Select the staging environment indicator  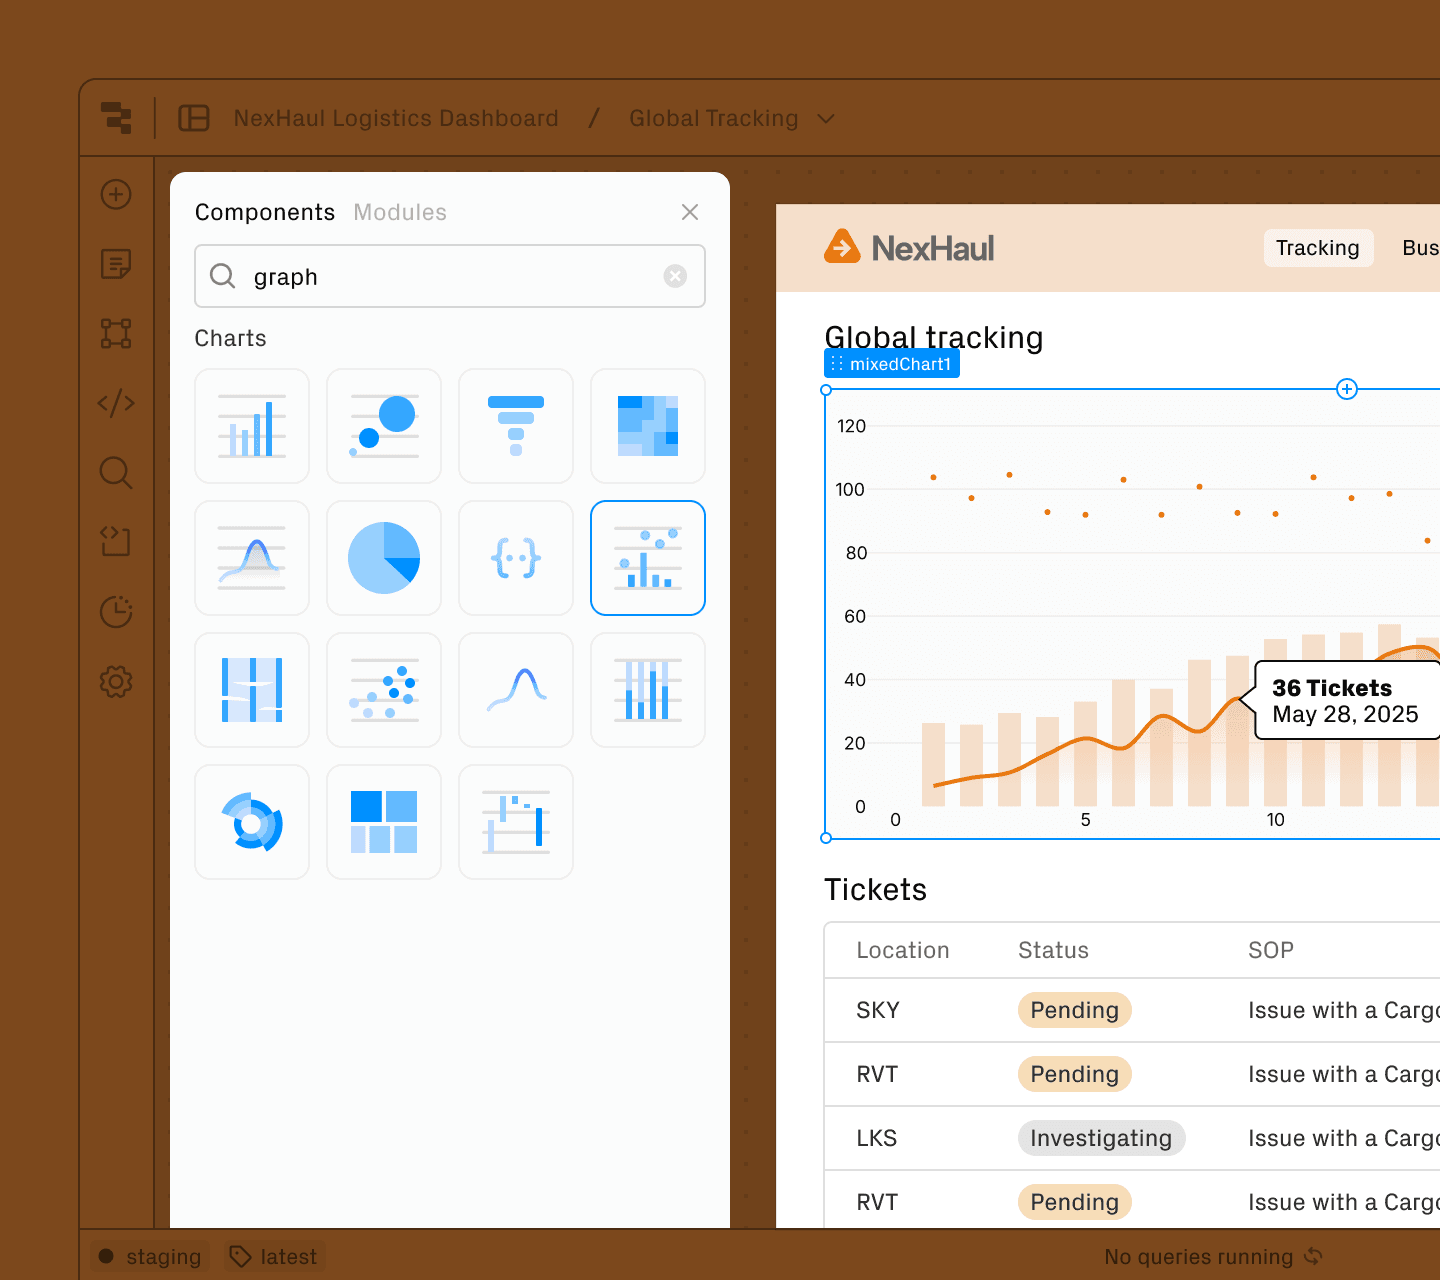point(149,1256)
